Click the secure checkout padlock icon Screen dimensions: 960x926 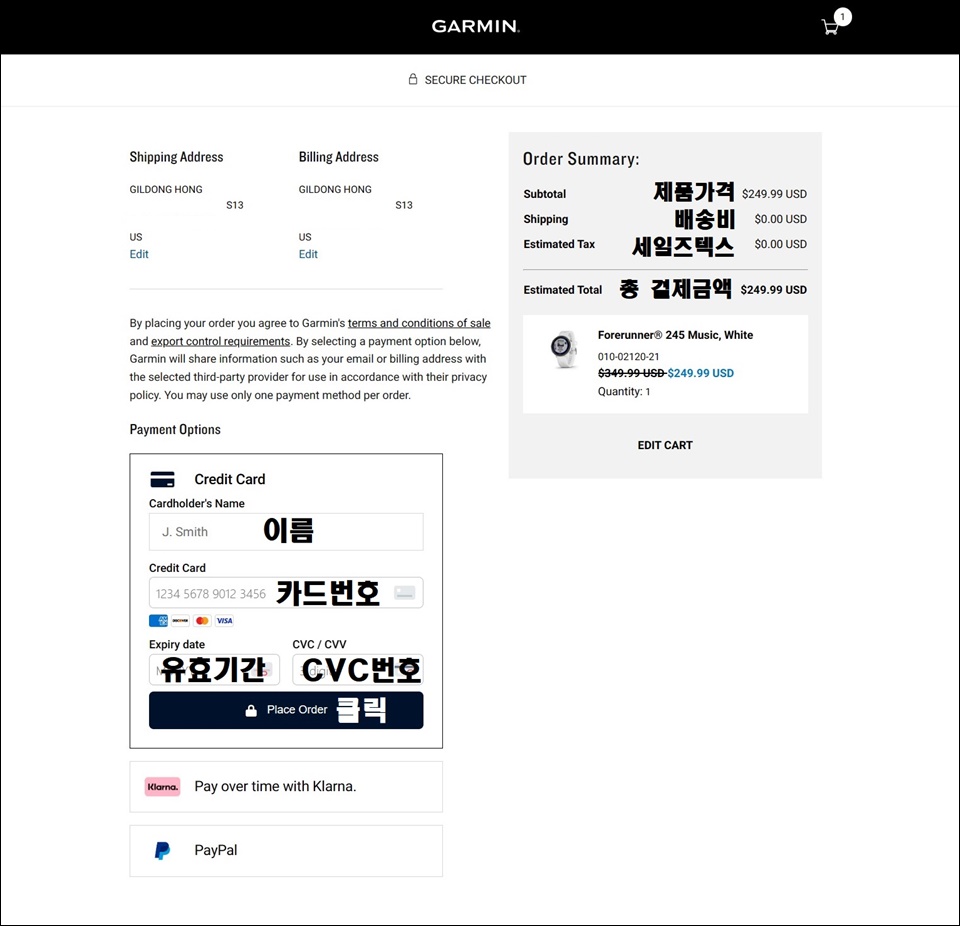coord(413,80)
